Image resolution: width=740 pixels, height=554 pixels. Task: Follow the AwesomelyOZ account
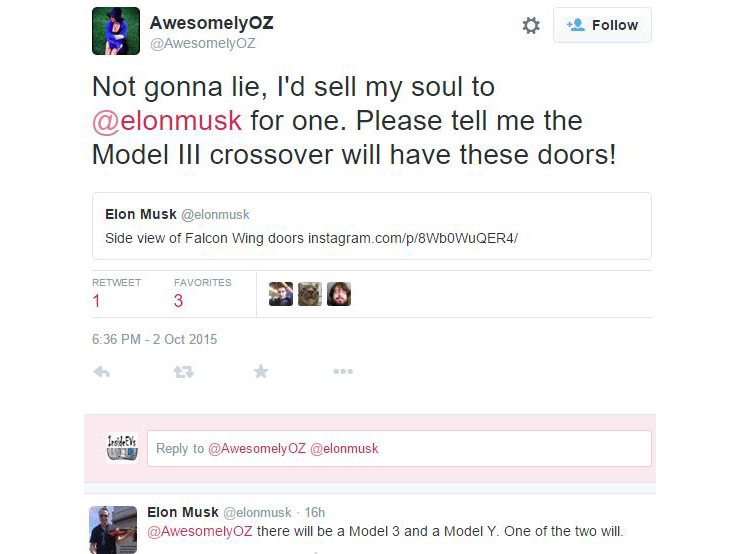pyautogui.click(x=602, y=25)
